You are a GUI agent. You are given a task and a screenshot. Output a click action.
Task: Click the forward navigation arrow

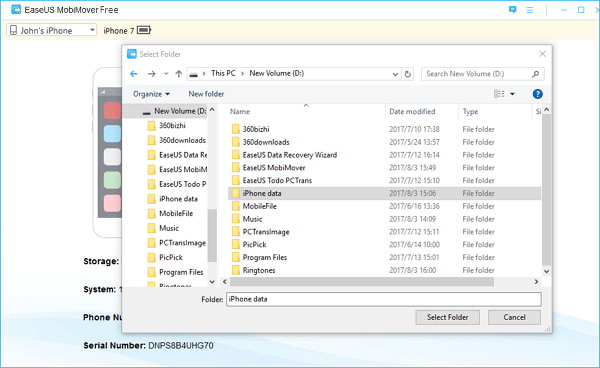point(152,74)
